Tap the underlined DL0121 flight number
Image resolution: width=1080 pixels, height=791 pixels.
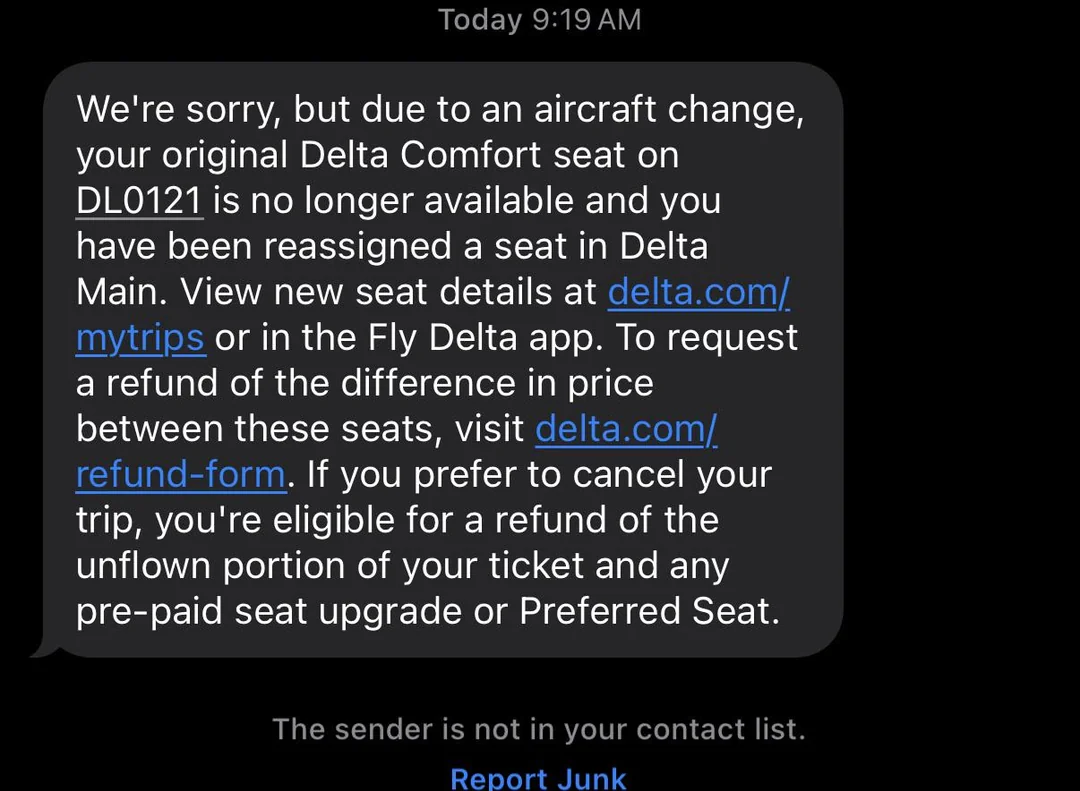tap(140, 201)
